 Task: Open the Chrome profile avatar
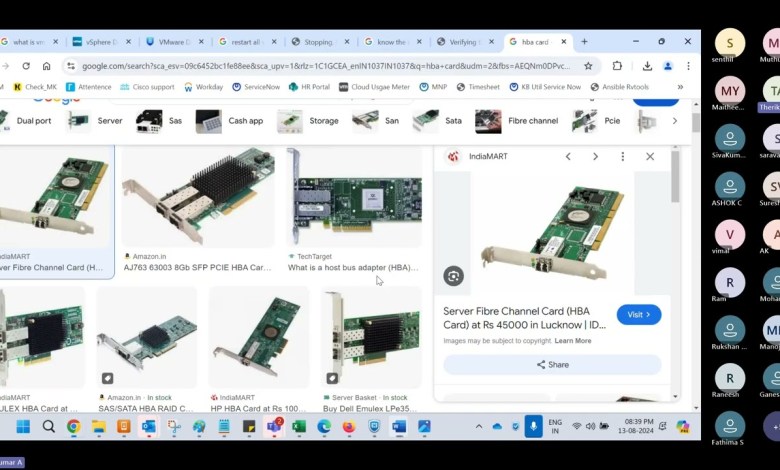[x=668, y=66]
